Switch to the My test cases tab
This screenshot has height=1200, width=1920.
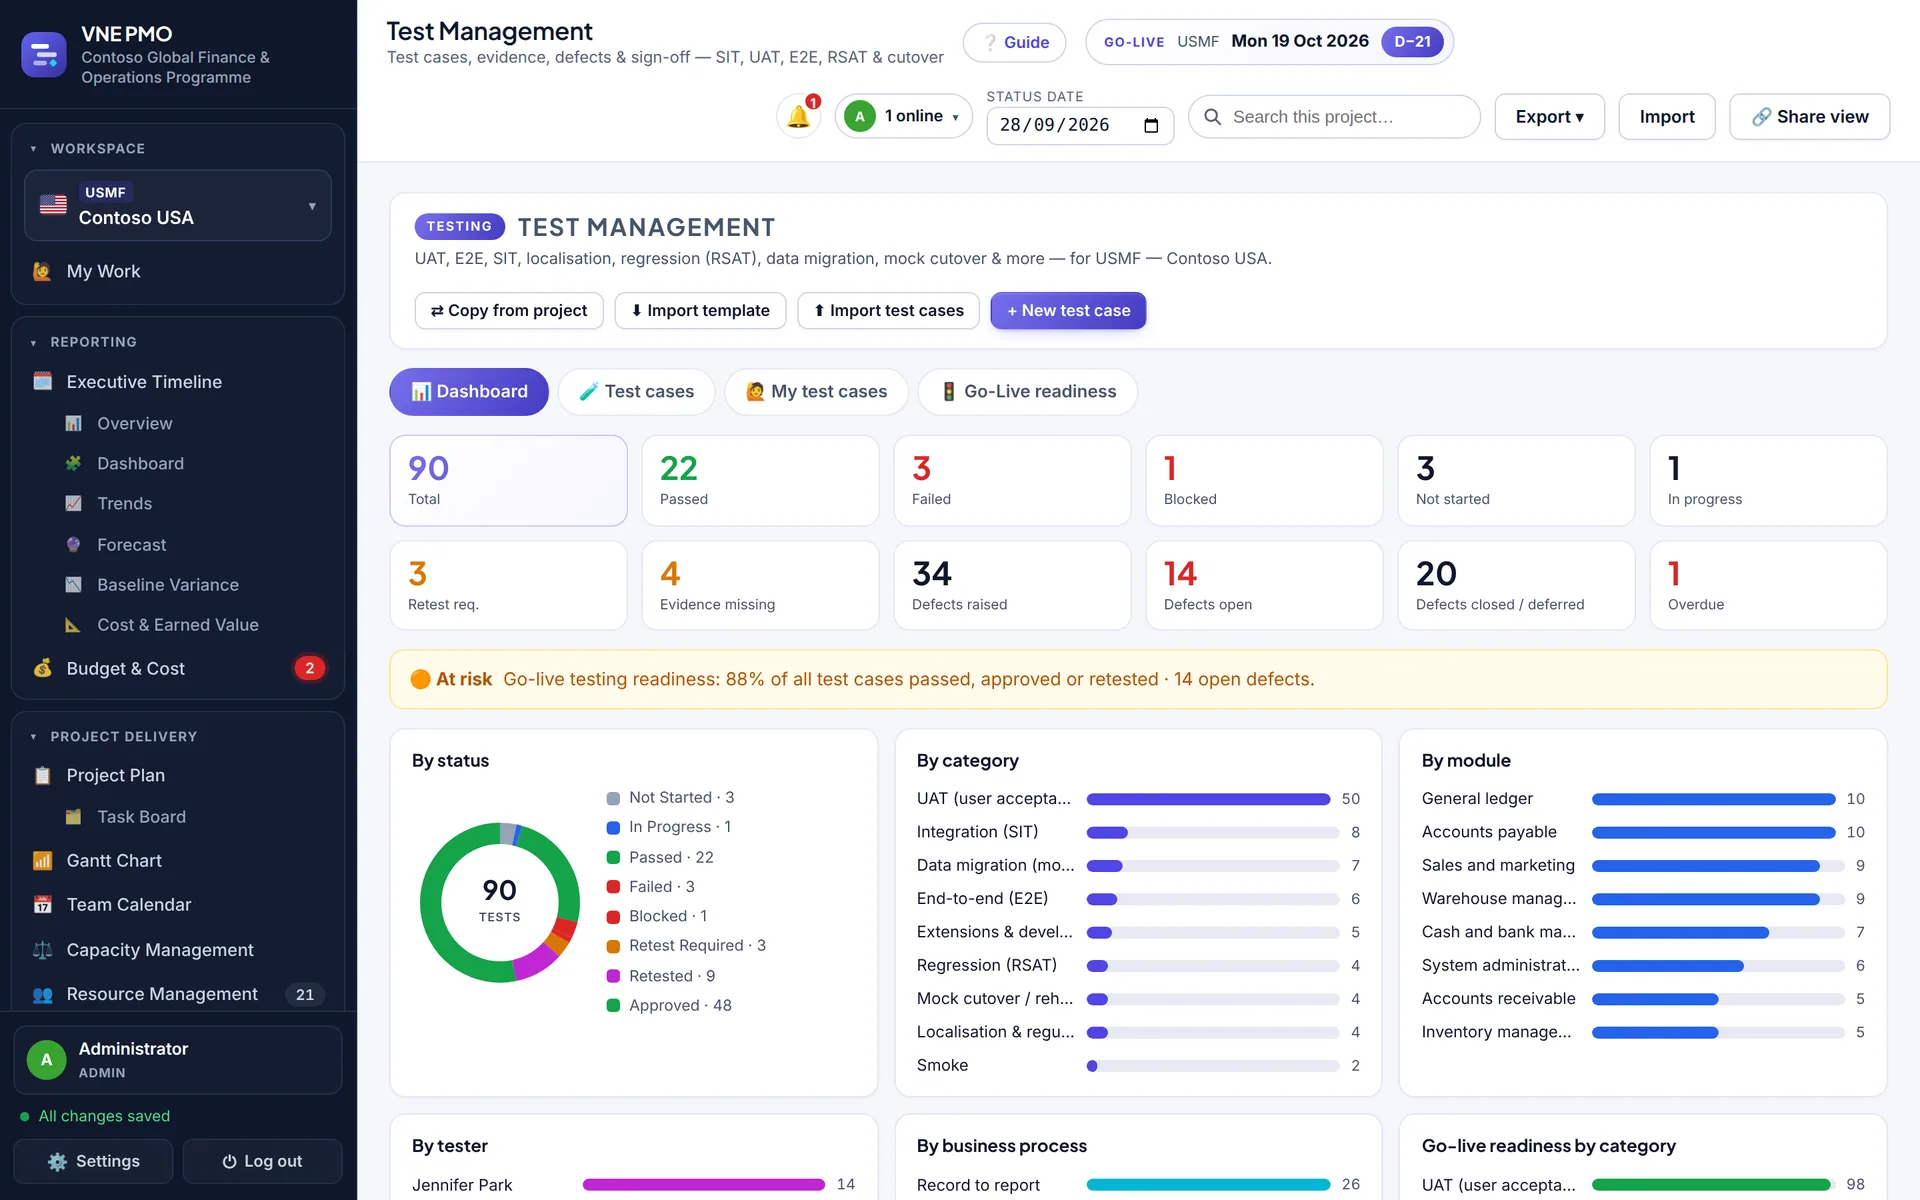[x=816, y=391]
